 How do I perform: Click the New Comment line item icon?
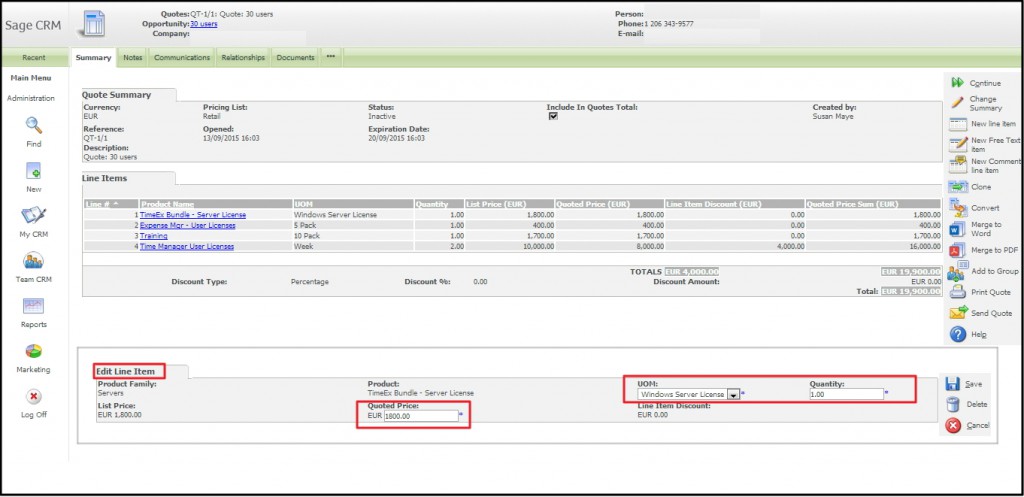coord(958,165)
